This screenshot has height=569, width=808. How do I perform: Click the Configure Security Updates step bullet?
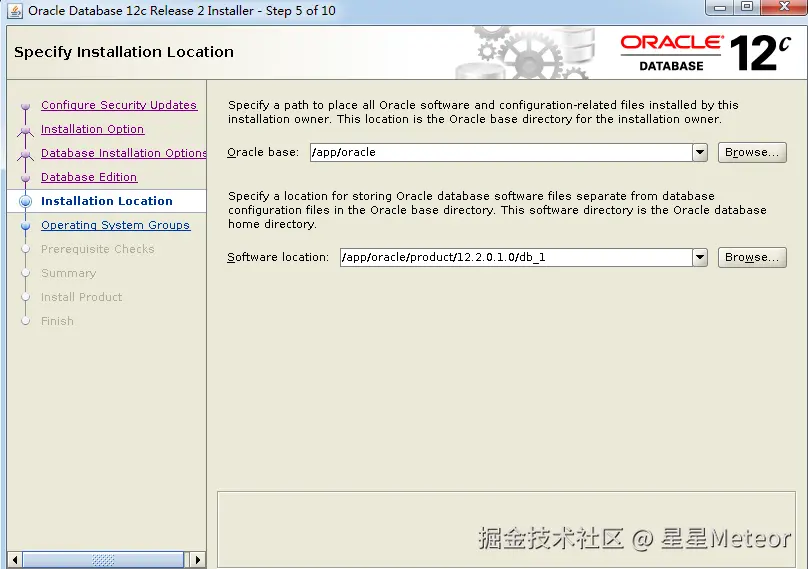(x=25, y=106)
